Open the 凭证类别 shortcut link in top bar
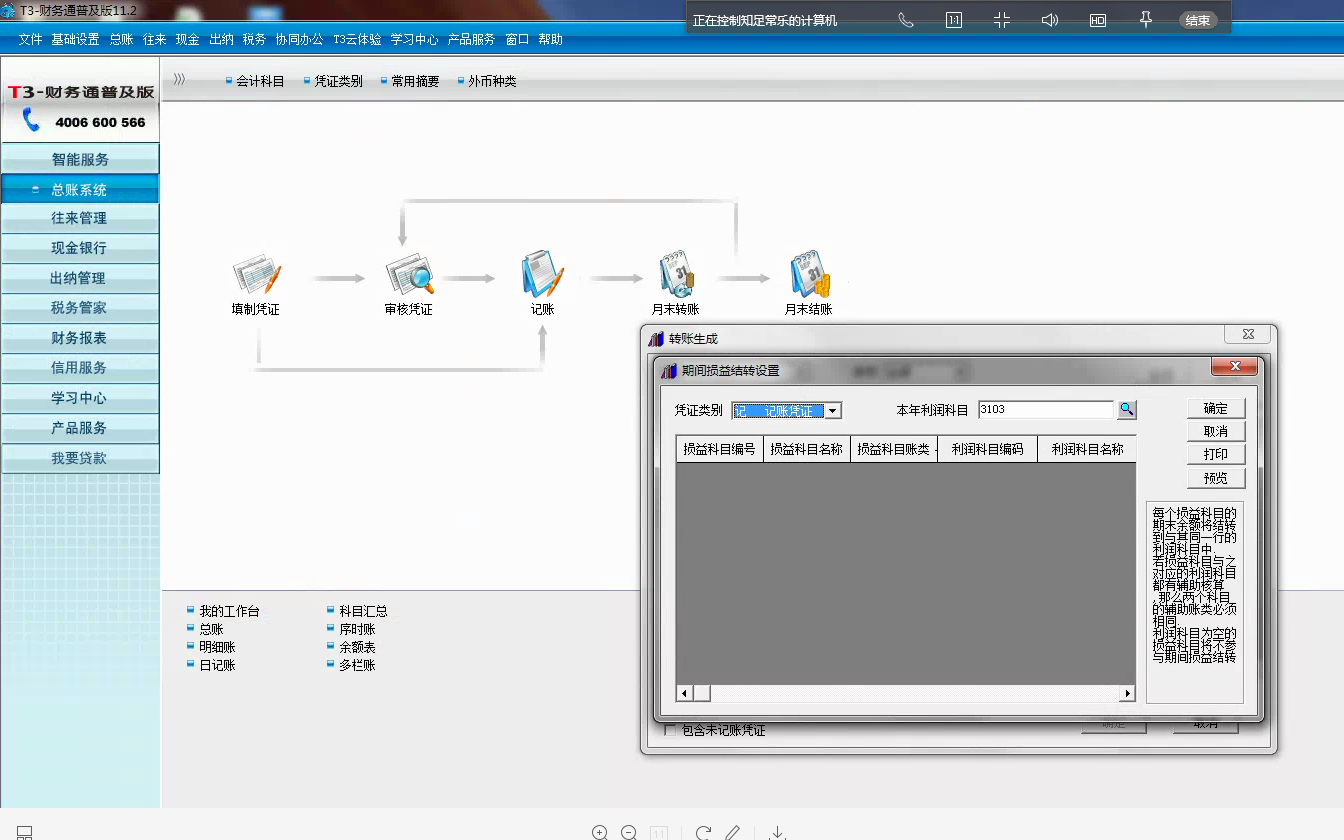 pyautogui.click(x=338, y=81)
